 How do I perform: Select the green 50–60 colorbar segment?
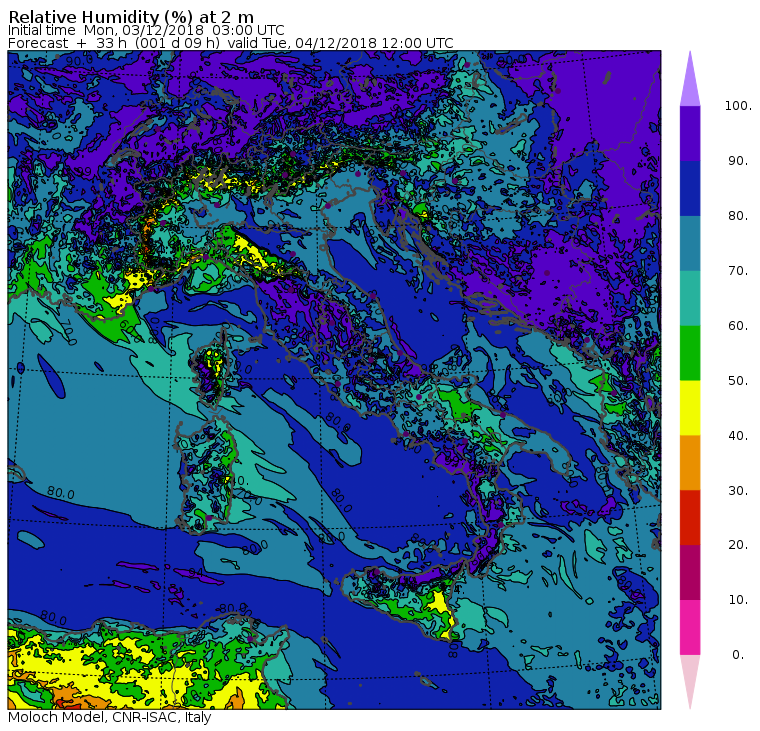690,353
